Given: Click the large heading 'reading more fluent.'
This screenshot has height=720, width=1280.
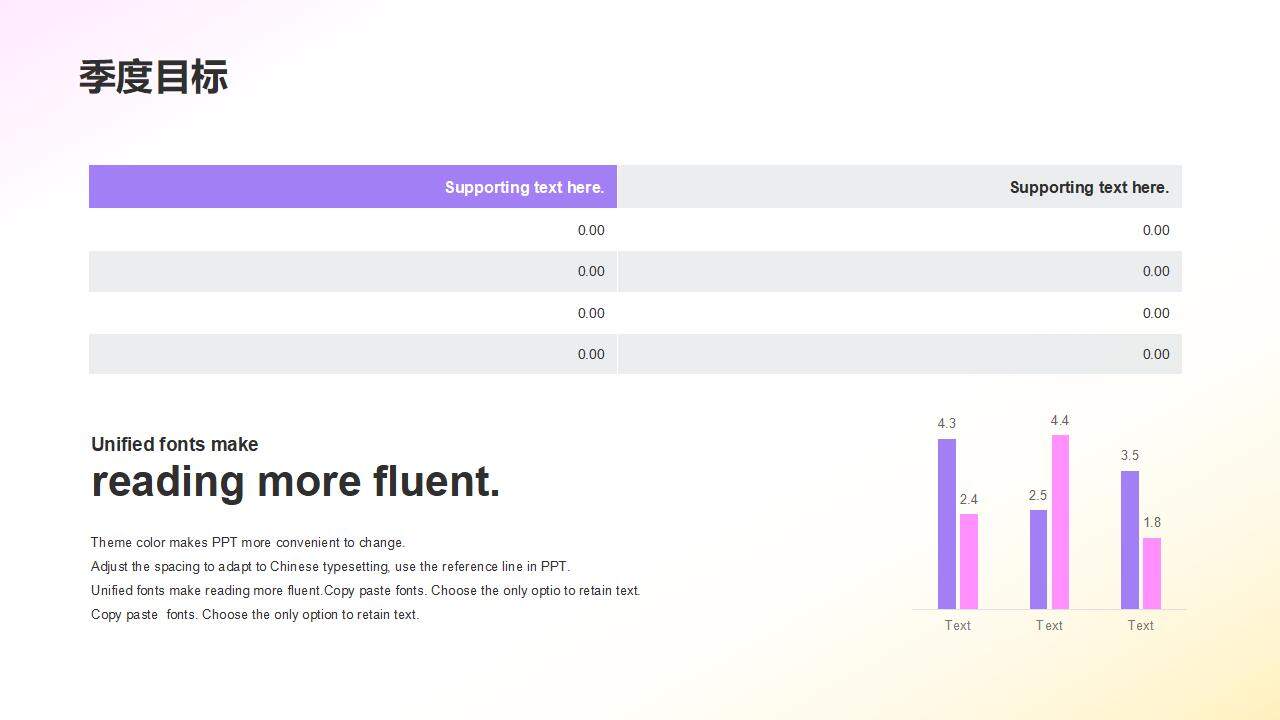Looking at the screenshot, I should [x=296, y=482].
